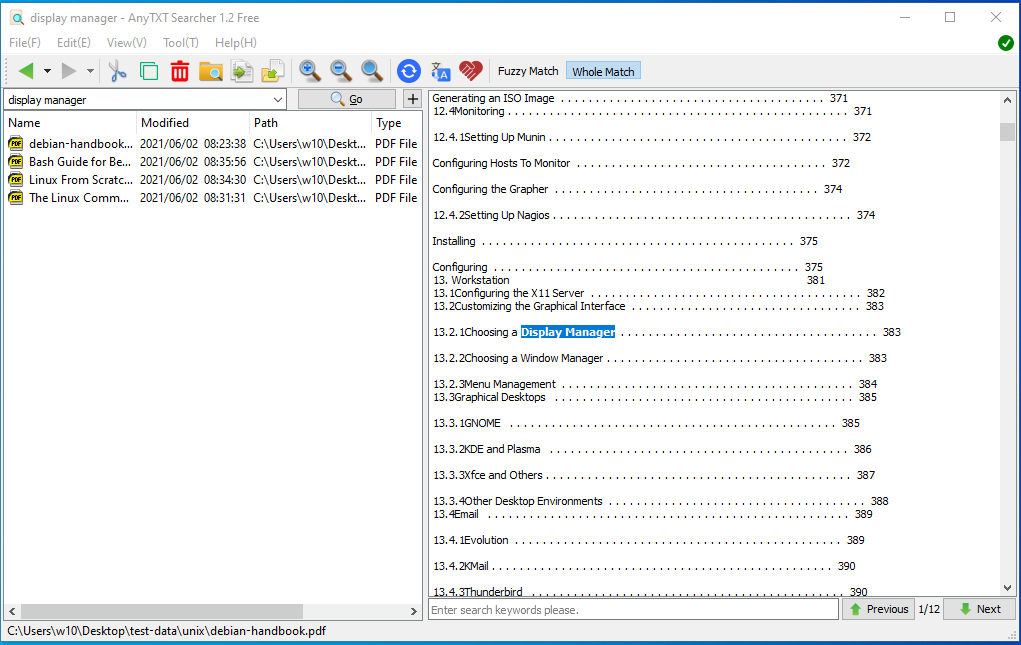Open the forward navigation history dropdown
Viewport: 1021px width, 645px height.
point(89,71)
